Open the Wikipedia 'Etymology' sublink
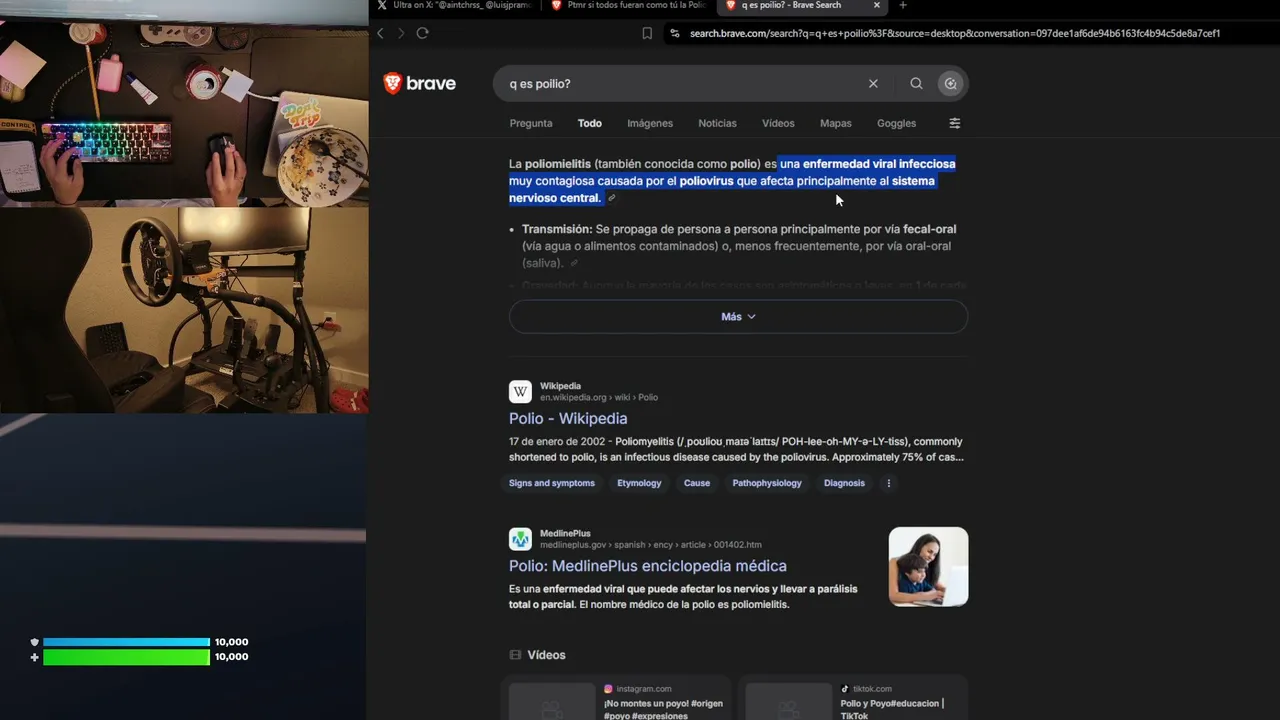This screenshot has width=1280, height=720. click(x=639, y=483)
